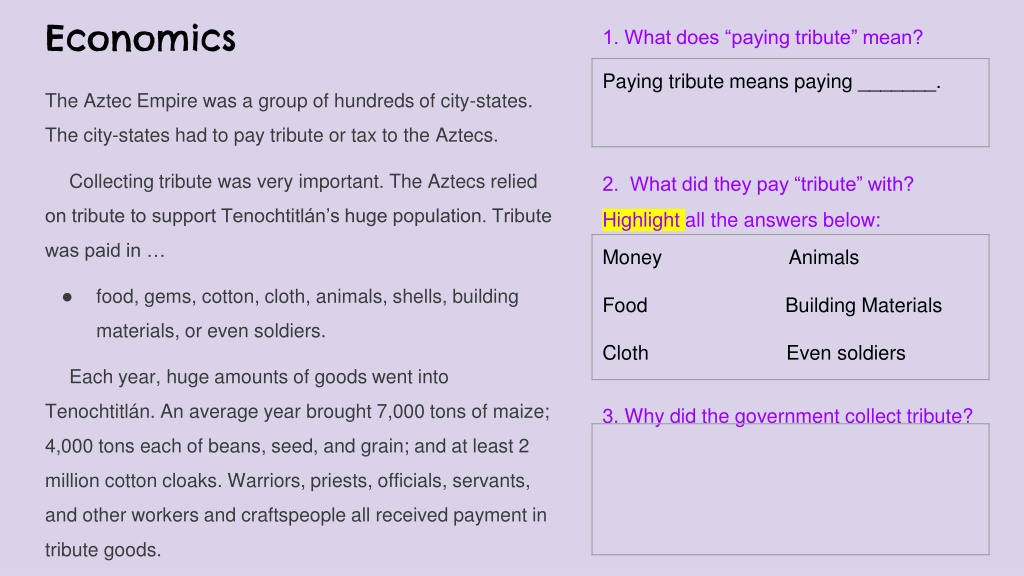Click the paragraph starting 'Each year, huge amounts'
The image size is (1024, 576).
click(x=298, y=463)
